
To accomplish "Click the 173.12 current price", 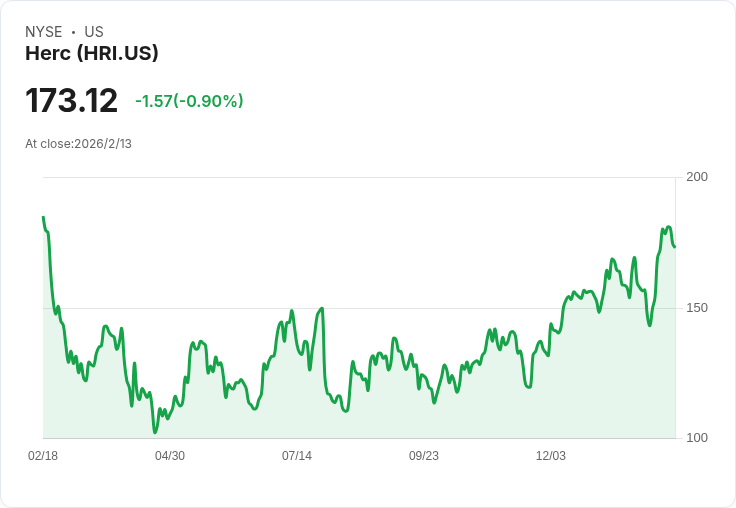I will tap(71, 101).
